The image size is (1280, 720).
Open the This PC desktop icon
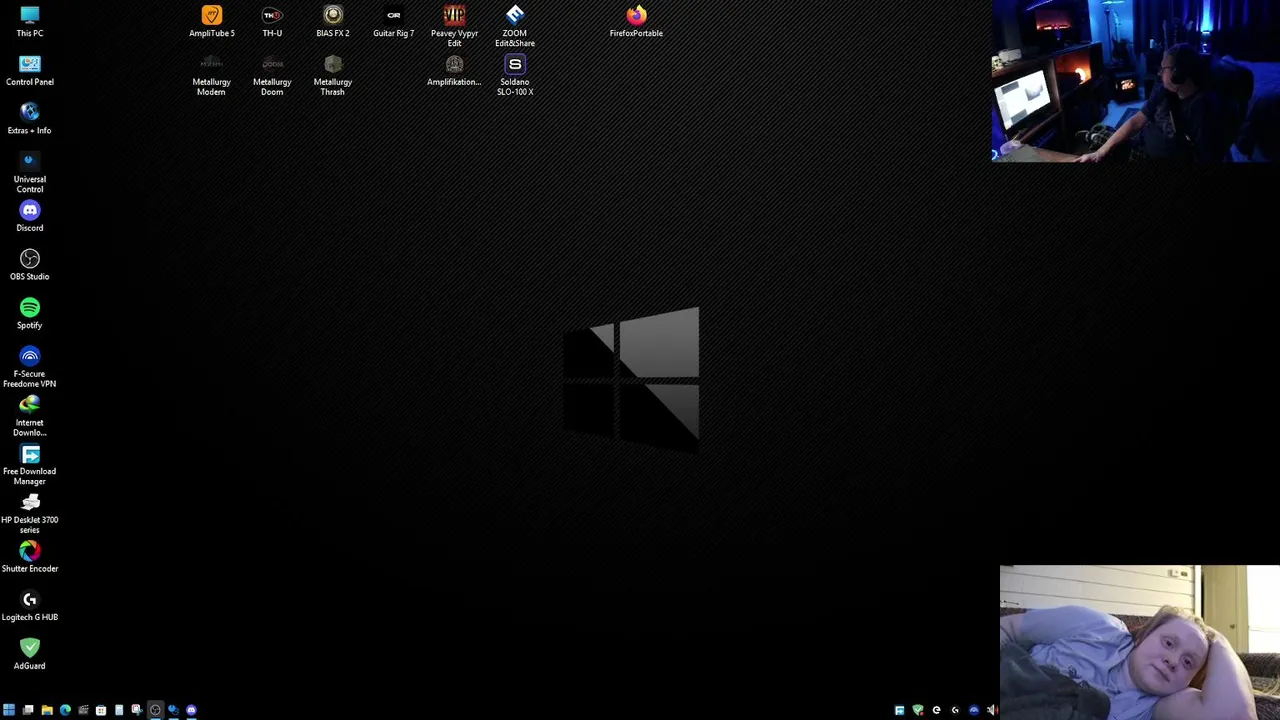click(x=30, y=21)
